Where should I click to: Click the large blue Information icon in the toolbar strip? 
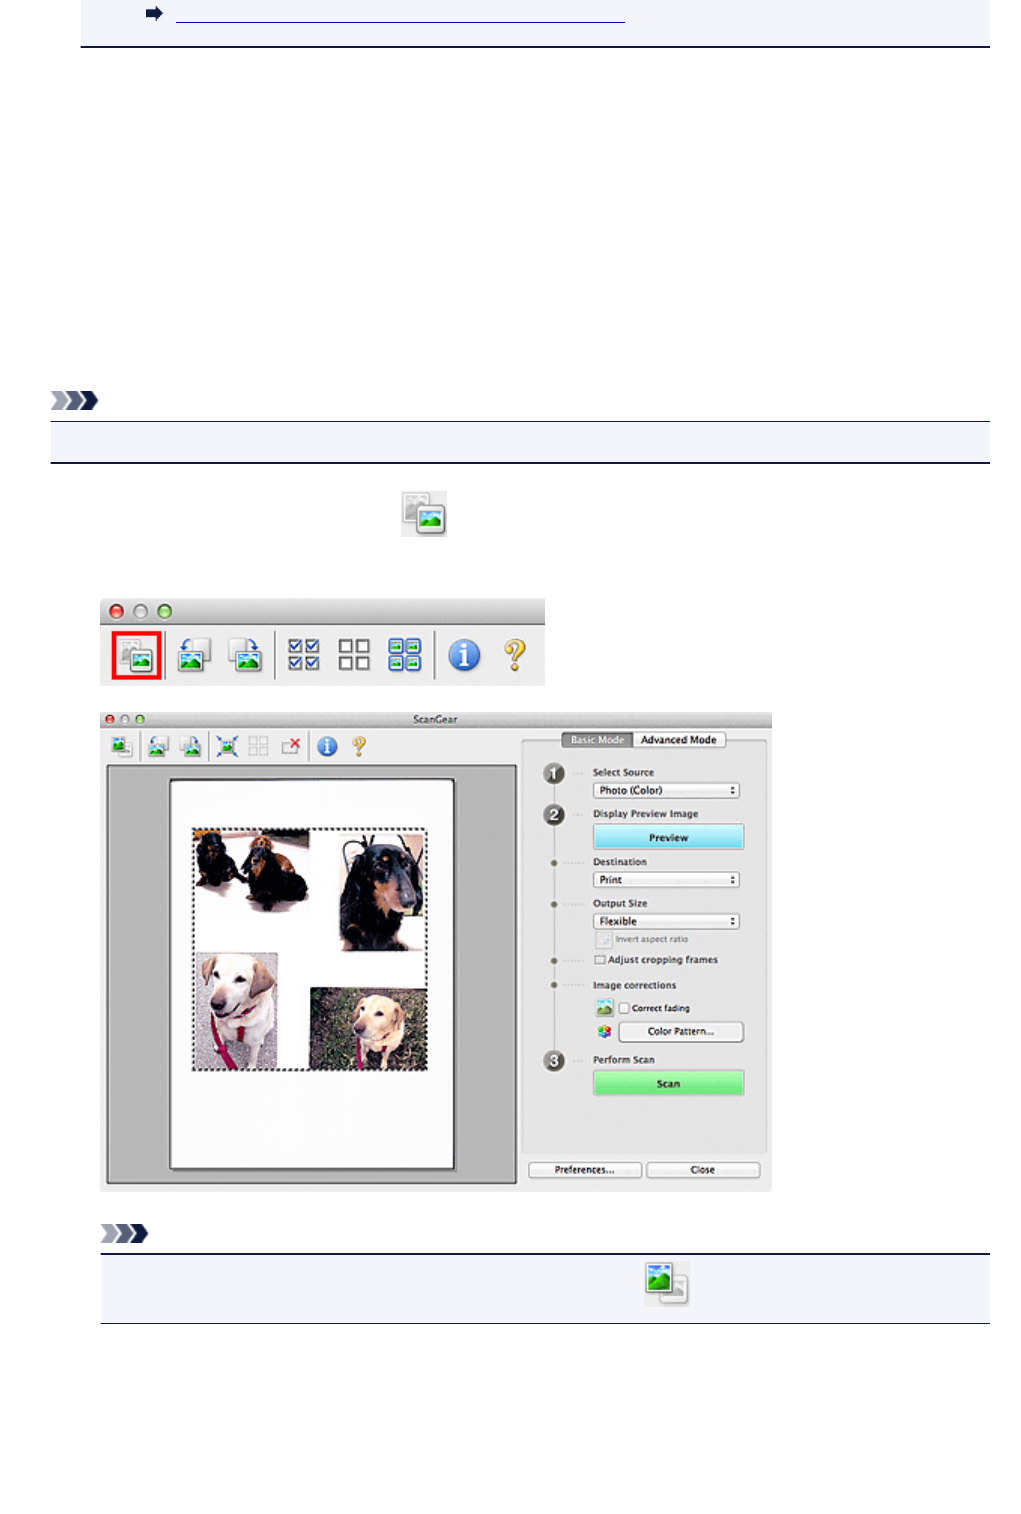coord(464,655)
